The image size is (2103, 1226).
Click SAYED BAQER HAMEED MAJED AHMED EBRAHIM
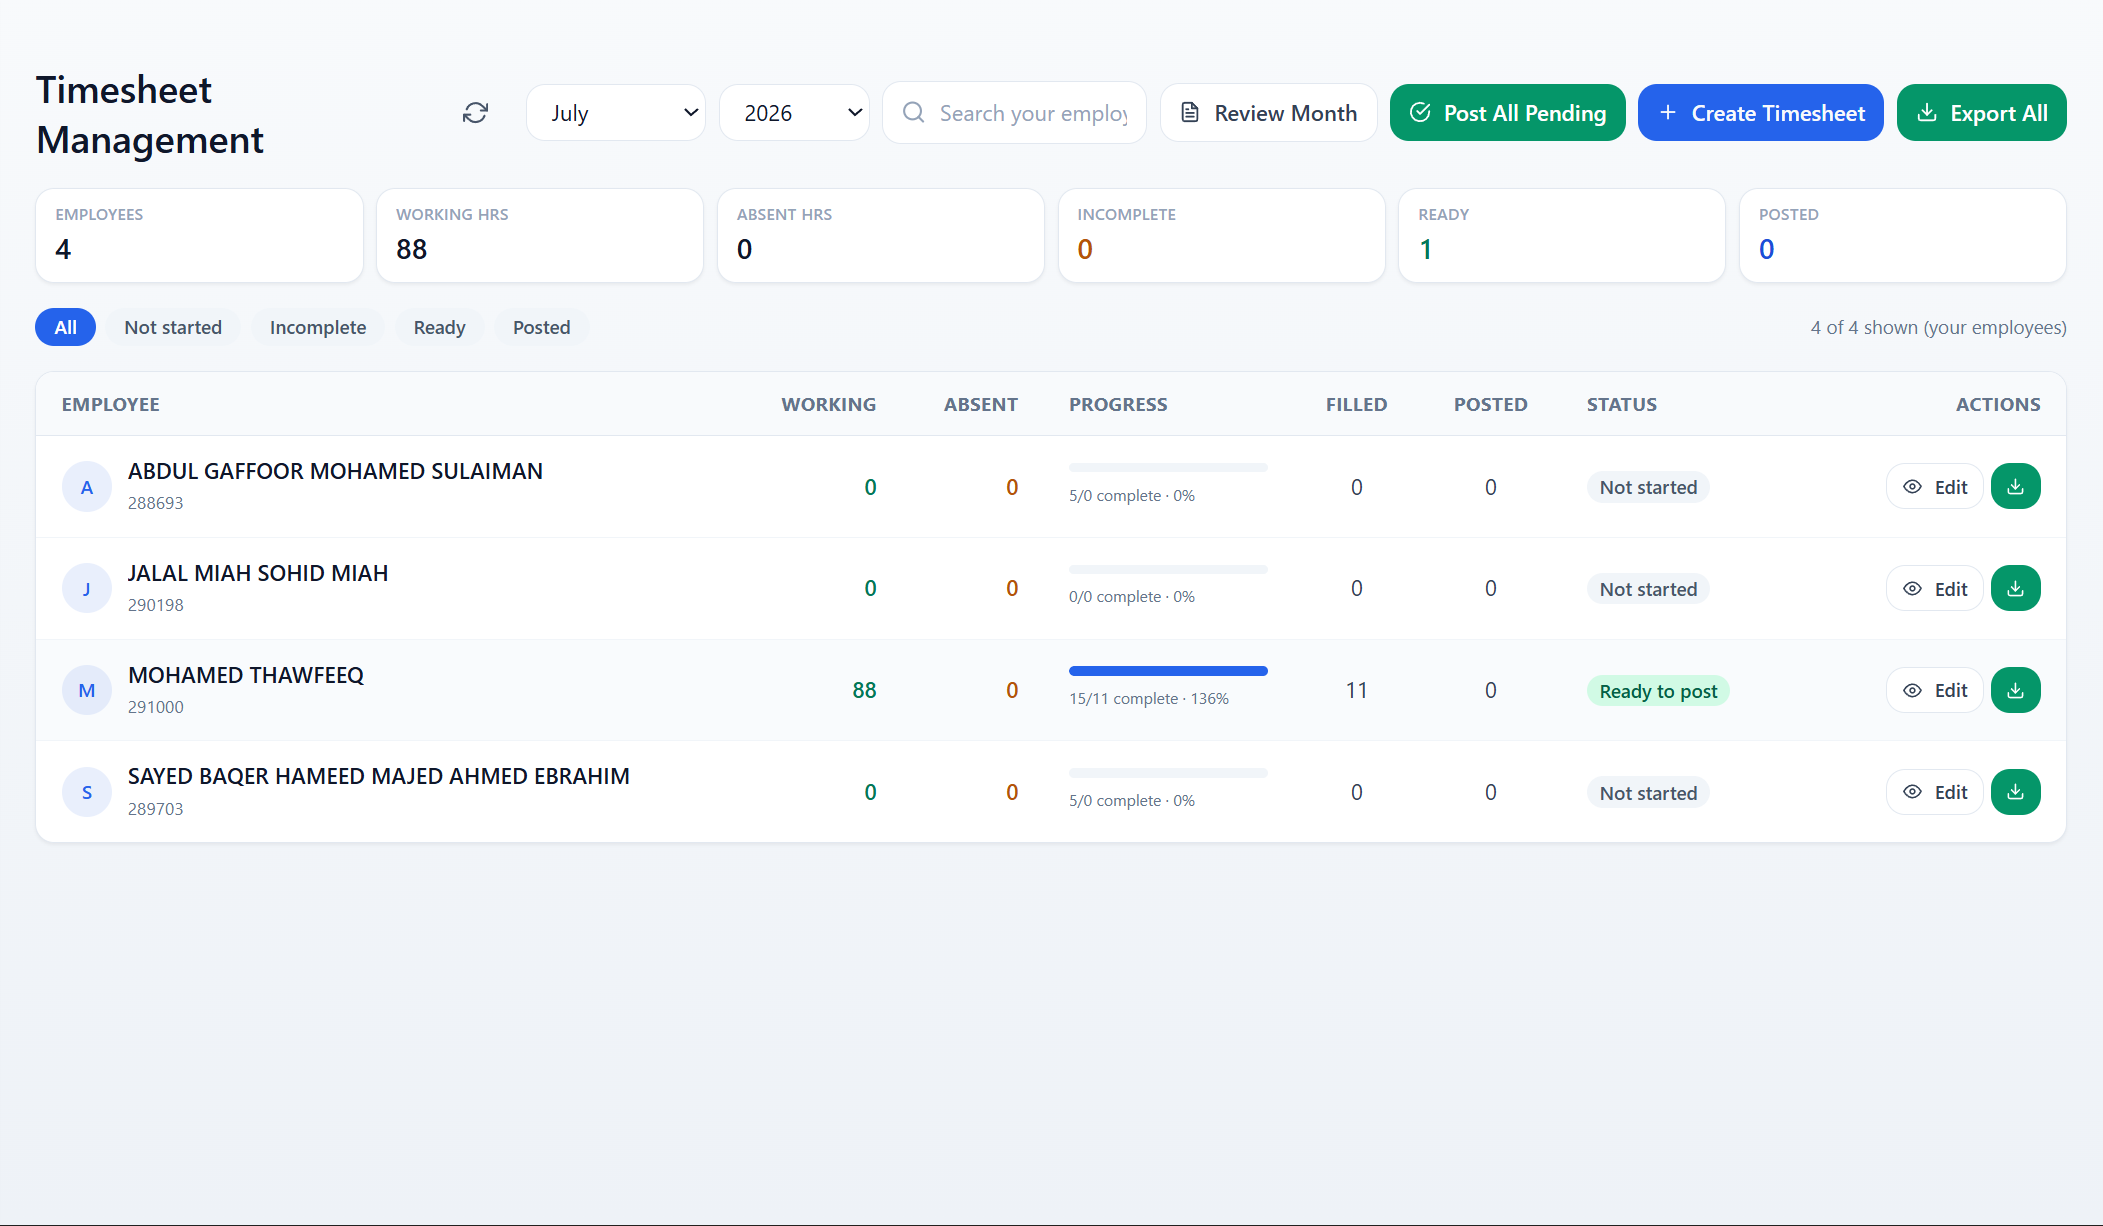click(x=379, y=776)
